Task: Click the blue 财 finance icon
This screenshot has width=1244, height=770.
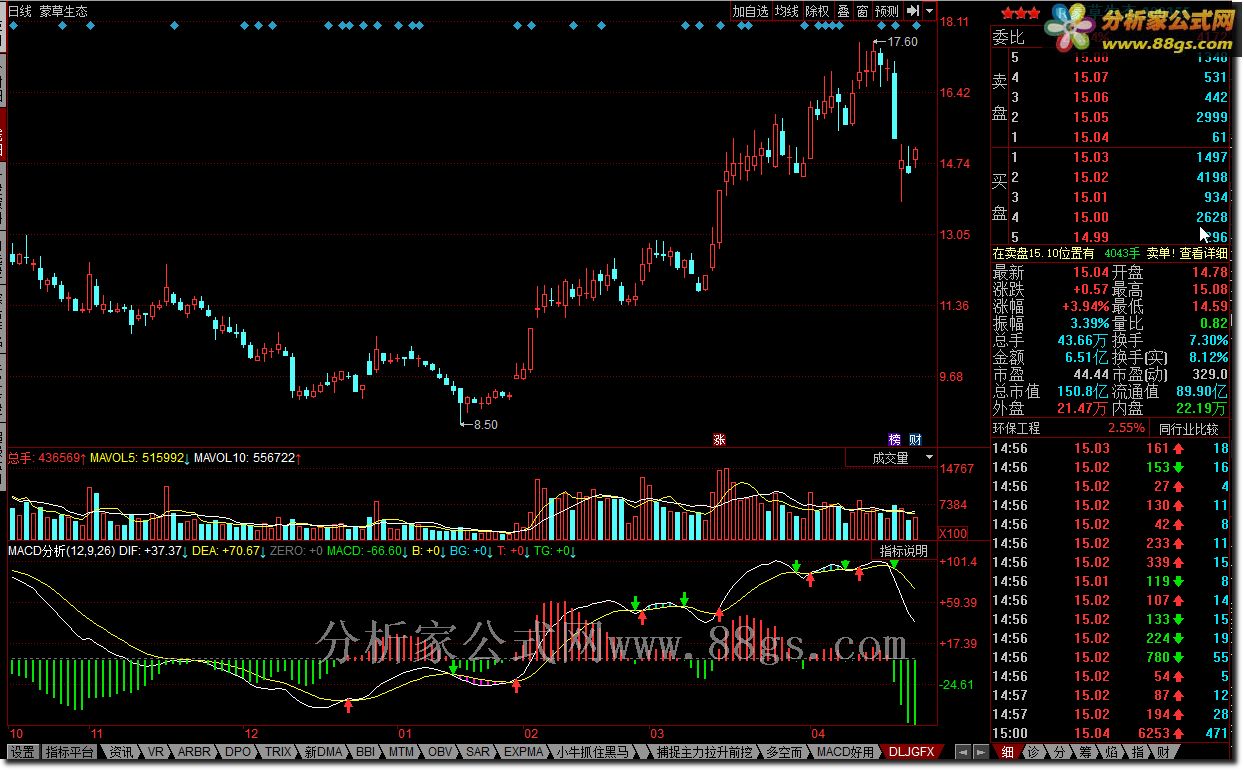Action: pyautogui.click(x=915, y=439)
